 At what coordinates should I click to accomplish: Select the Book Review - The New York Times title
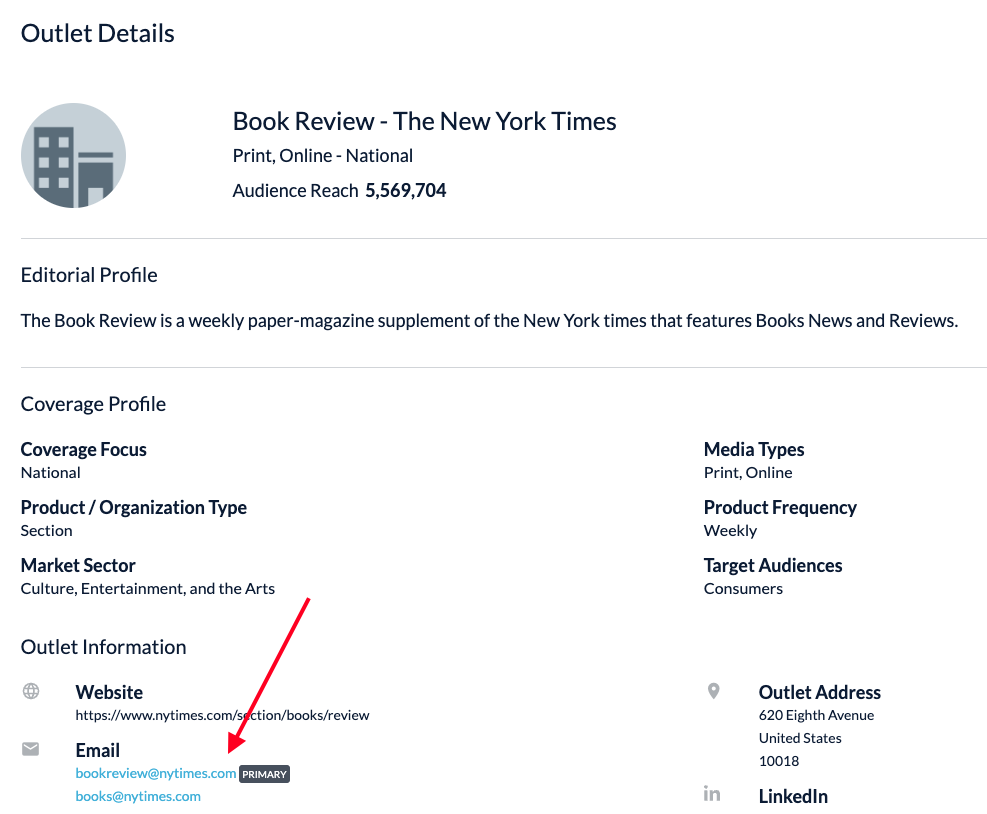(x=424, y=122)
